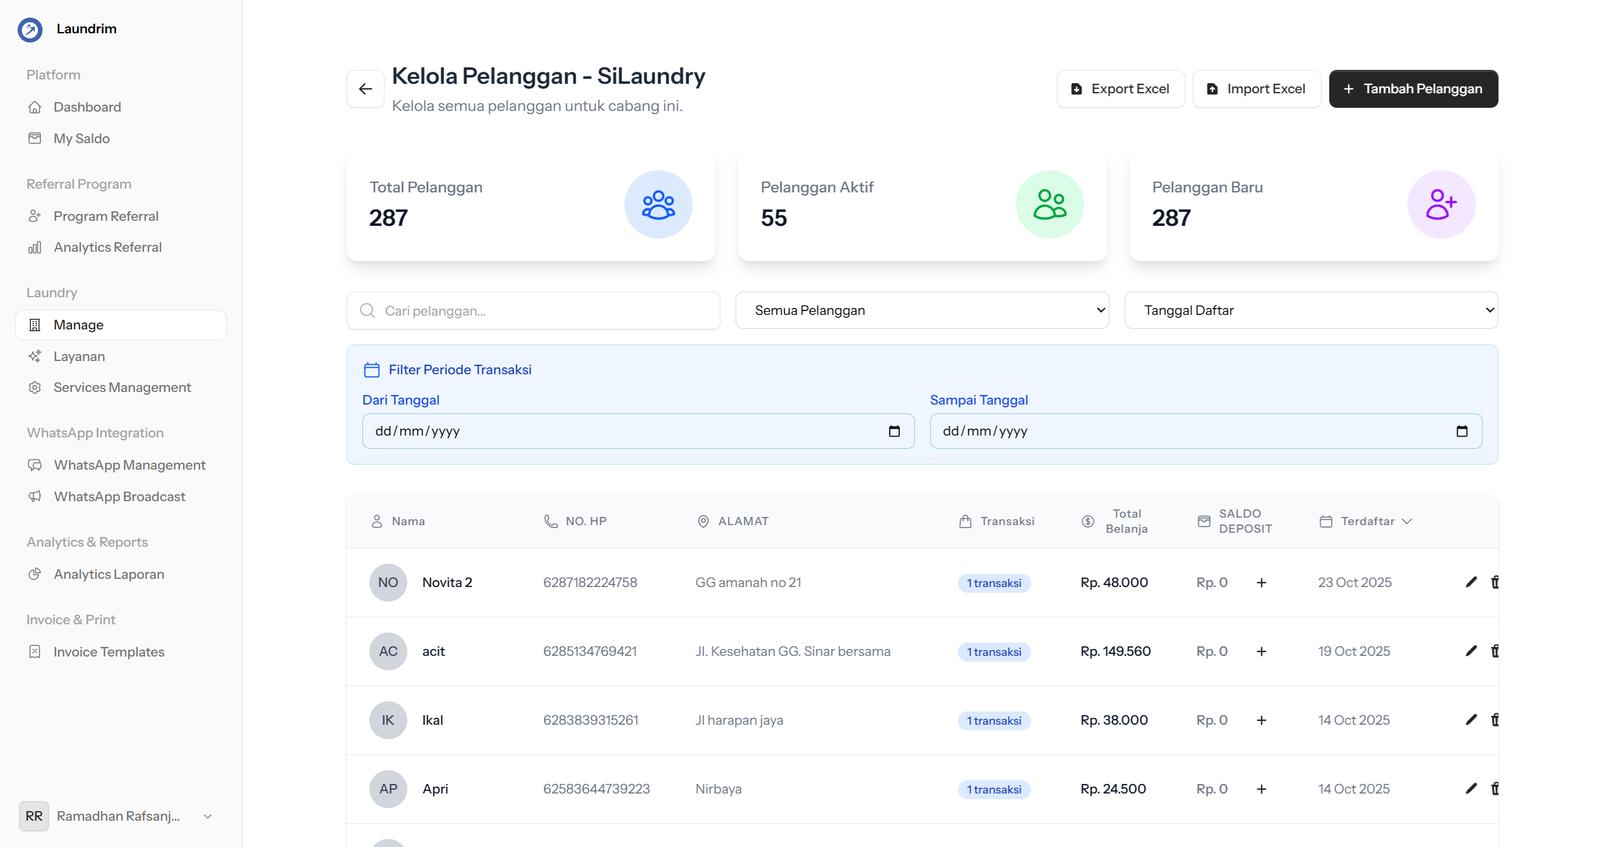The image size is (1600, 847).
Task: Open calendar picker for Dari Tanggal
Action: (894, 431)
